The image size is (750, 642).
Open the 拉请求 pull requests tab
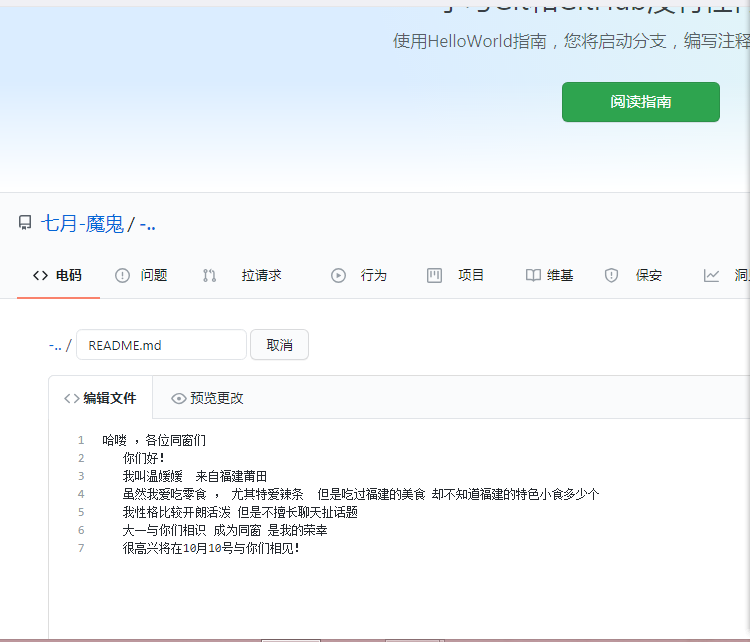(243, 275)
